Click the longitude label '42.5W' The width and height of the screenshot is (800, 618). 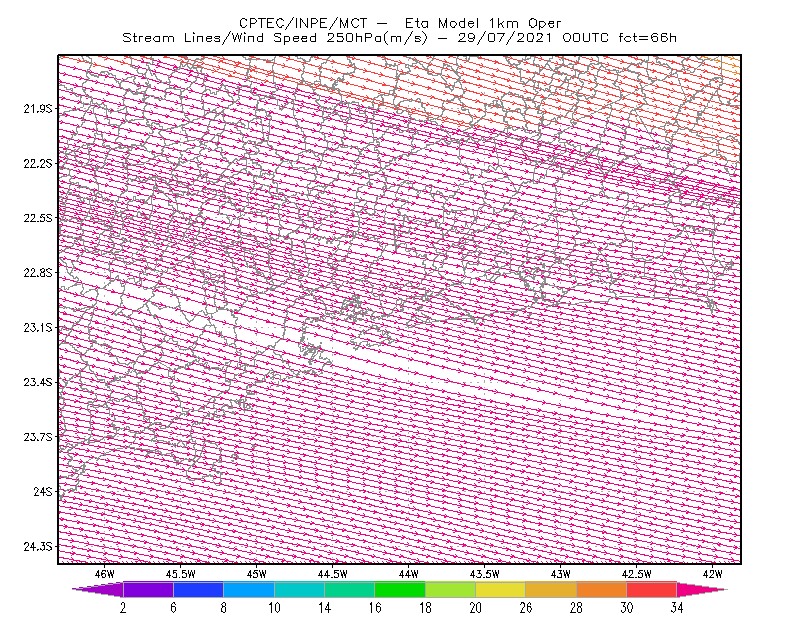pyautogui.click(x=637, y=574)
